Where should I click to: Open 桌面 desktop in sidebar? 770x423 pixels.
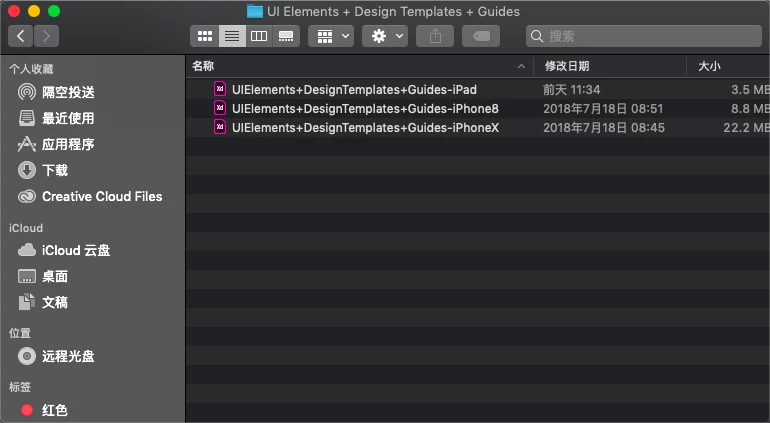tap(55, 276)
